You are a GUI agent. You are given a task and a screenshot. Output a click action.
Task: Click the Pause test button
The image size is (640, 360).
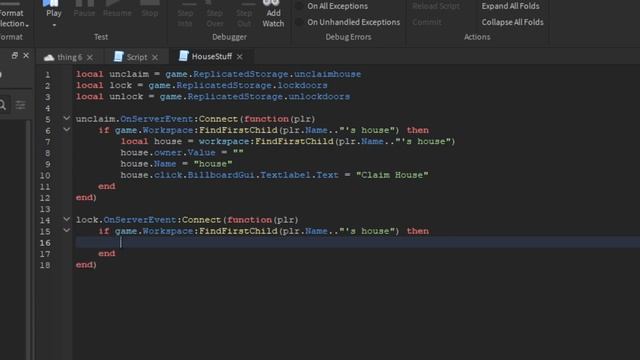pos(84,9)
